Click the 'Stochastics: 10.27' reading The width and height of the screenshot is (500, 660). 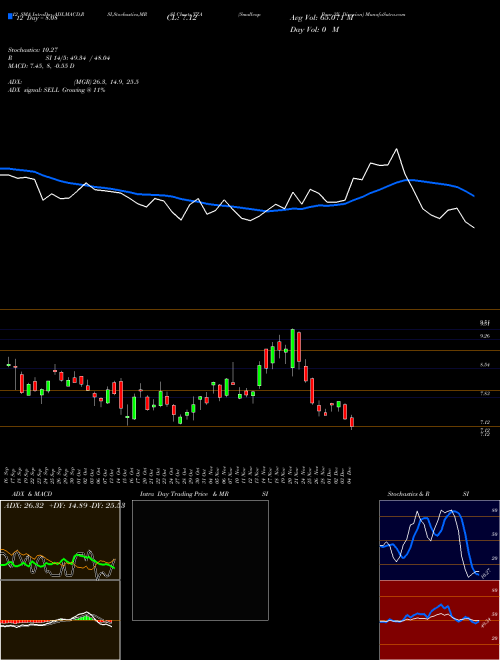(x=32, y=50)
